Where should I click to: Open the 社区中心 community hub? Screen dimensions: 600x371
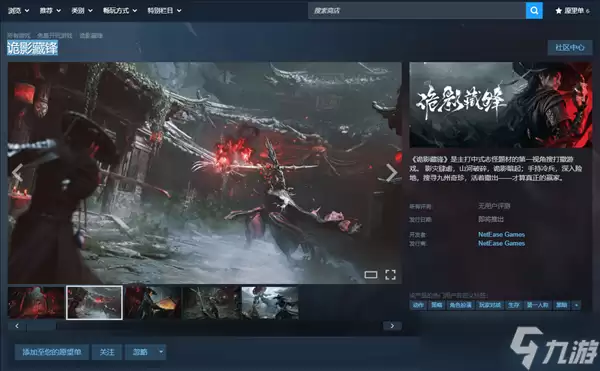[570, 47]
